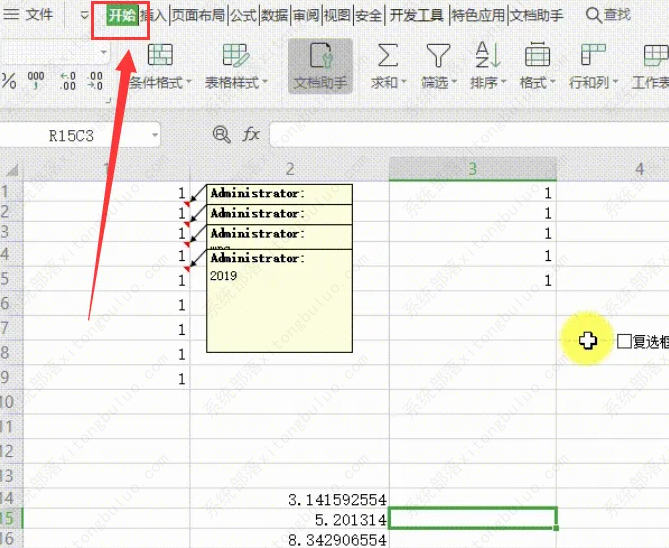Switch to the 开始 tab

[122, 15]
